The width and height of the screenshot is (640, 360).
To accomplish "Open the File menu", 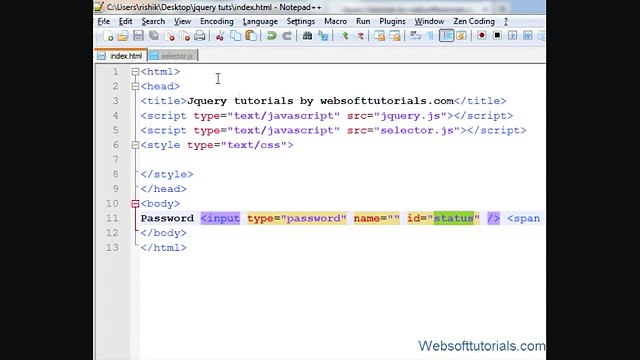I will pos(104,21).
